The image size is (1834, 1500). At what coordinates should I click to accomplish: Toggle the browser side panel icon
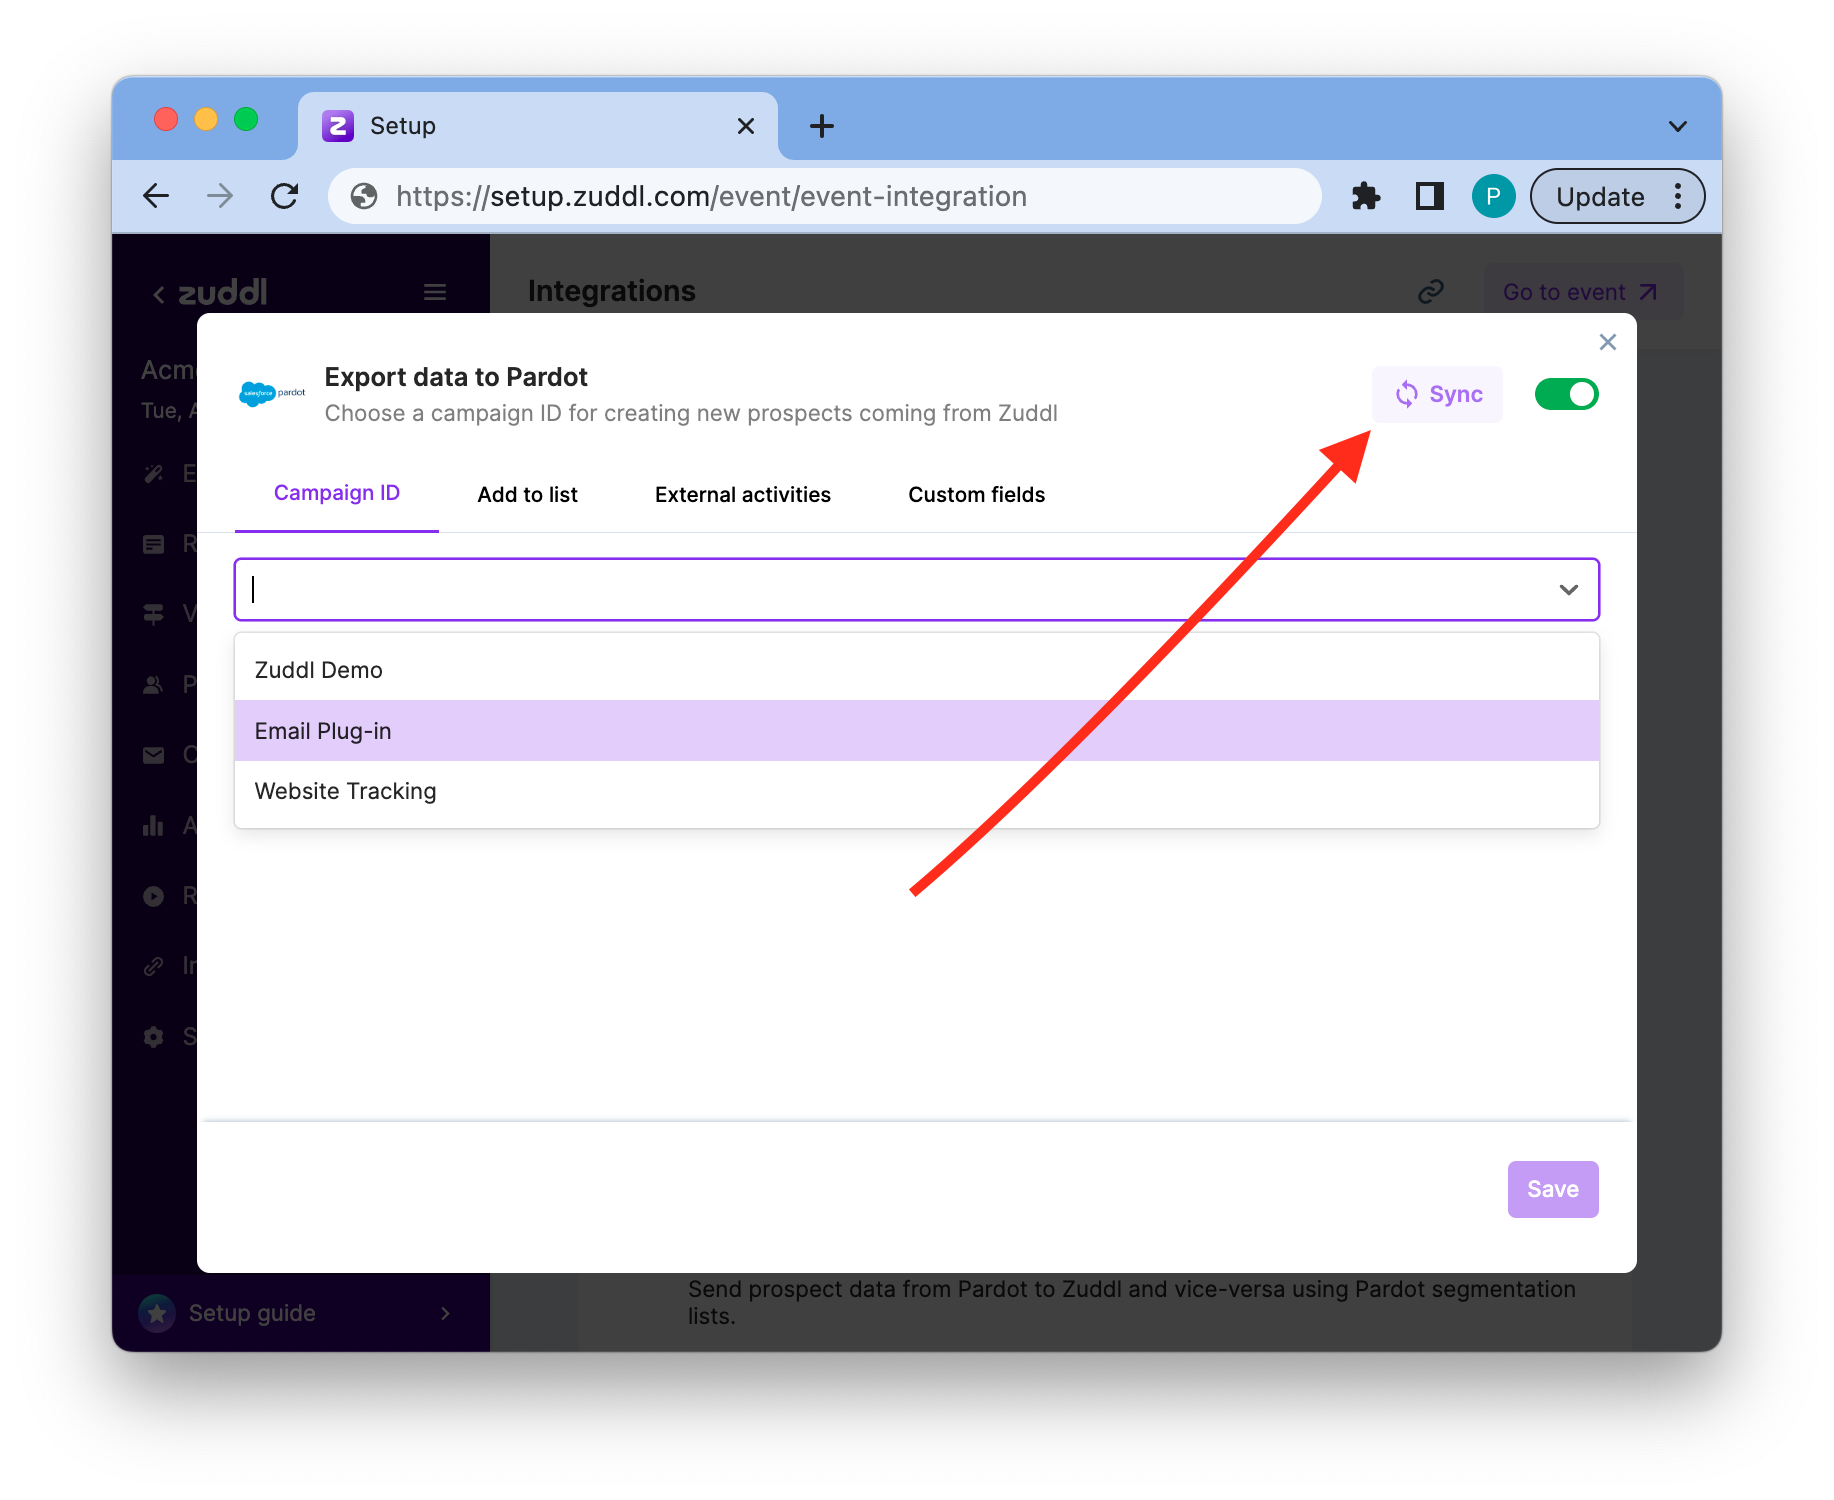1429,196
